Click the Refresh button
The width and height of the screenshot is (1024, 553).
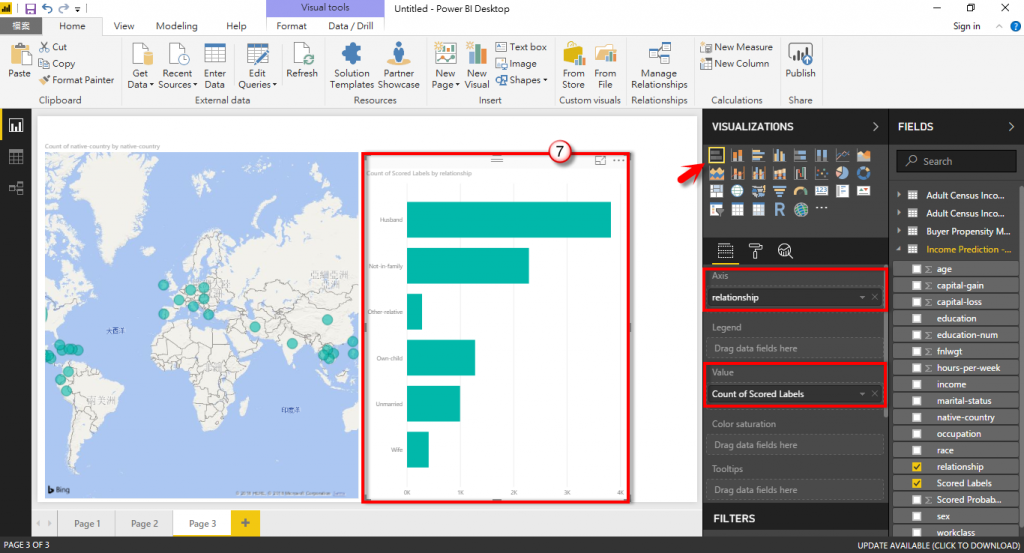pyautogui.click(x=302, y=60)
